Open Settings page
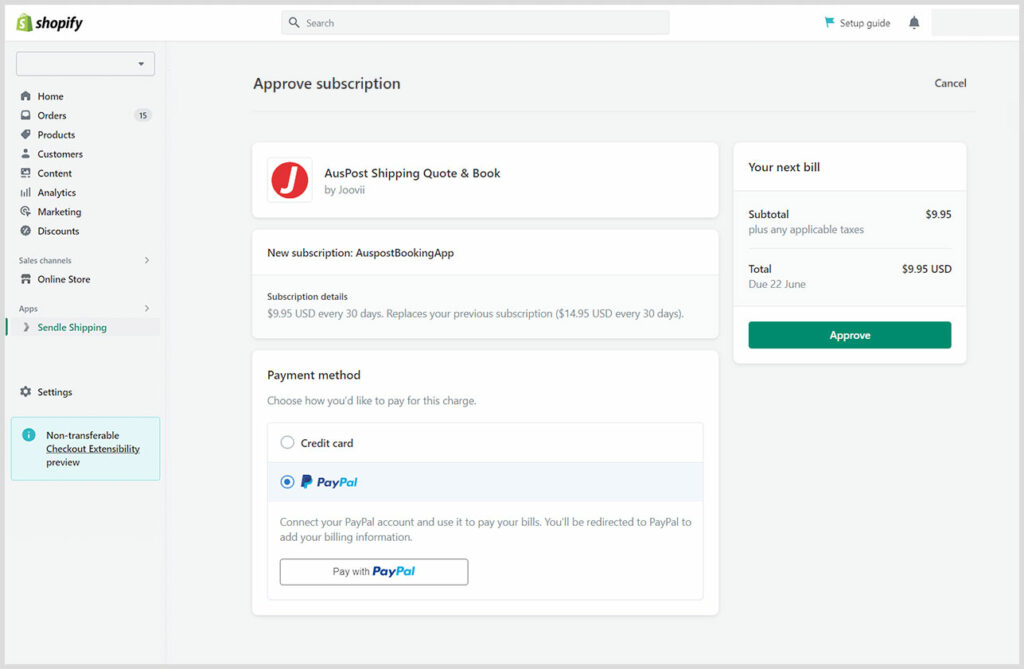Image resolution: width=1024 pixels, height=669 pixels. coord(55,391)
